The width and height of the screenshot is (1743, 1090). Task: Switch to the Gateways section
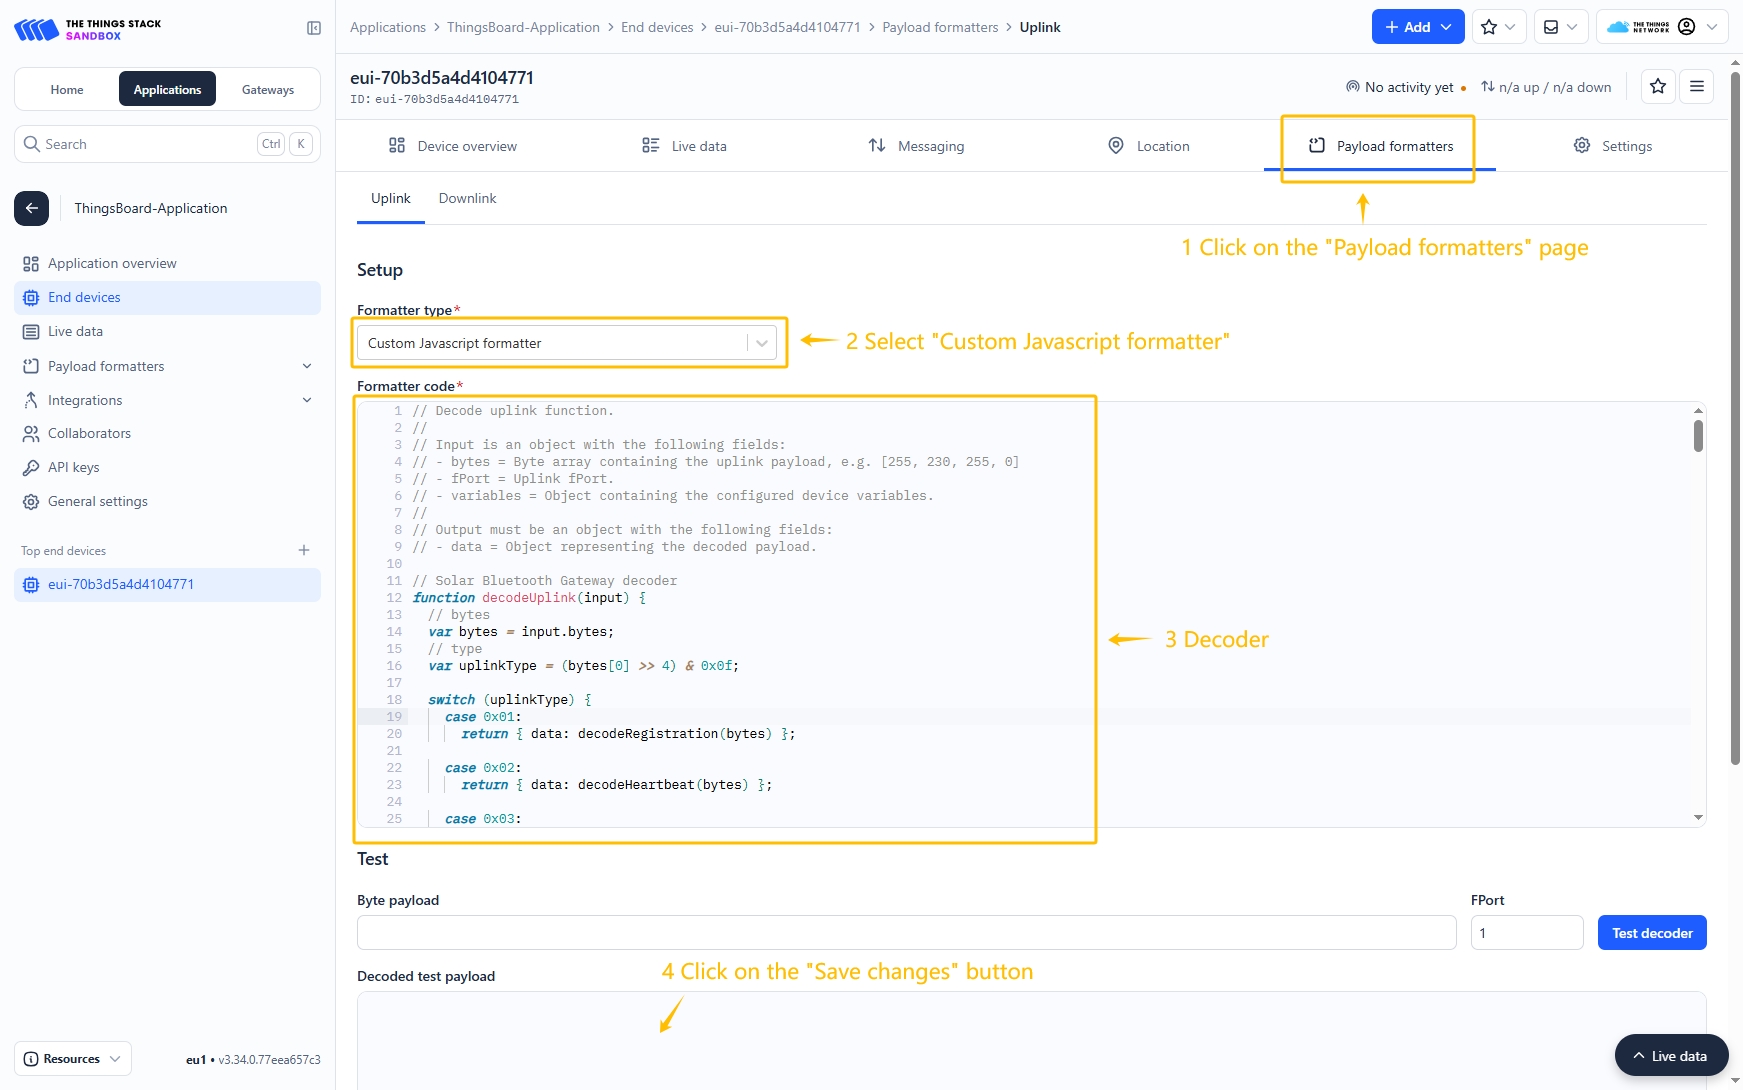click(267, 89)
